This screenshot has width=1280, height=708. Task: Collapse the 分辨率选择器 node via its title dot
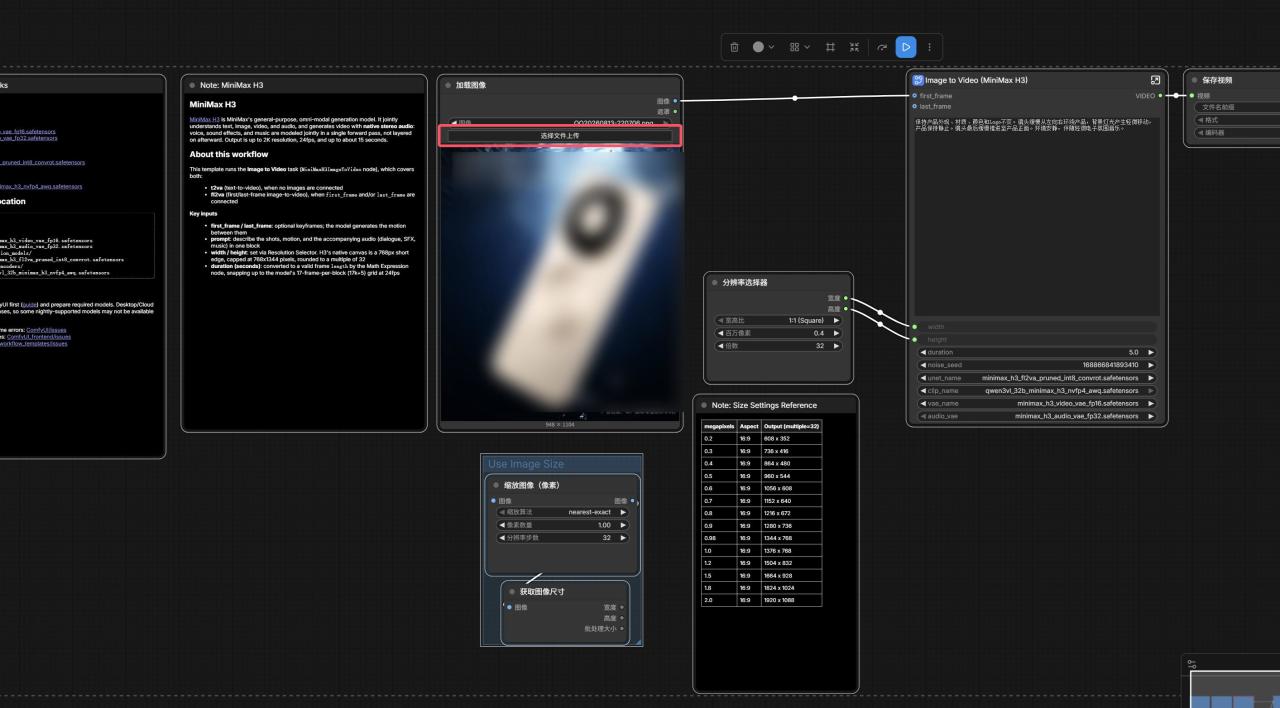[x=714, y=283]
